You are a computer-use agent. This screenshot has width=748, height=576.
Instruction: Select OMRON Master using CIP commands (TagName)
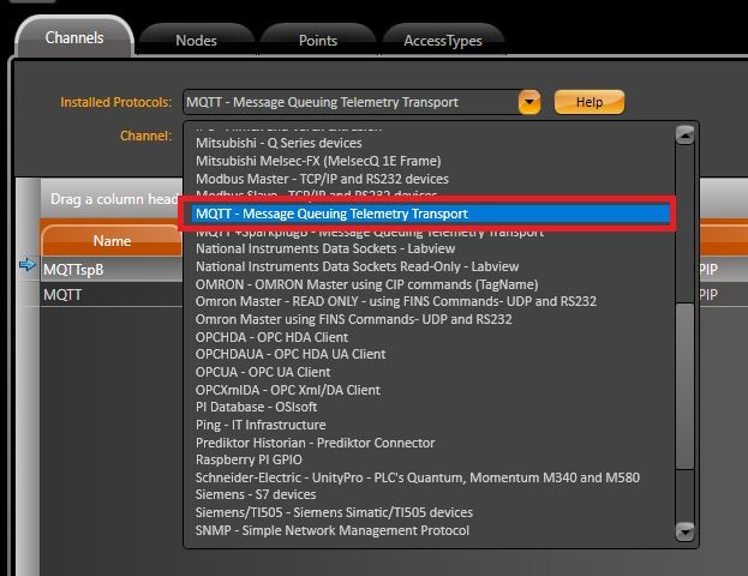[x=366, y=284]
